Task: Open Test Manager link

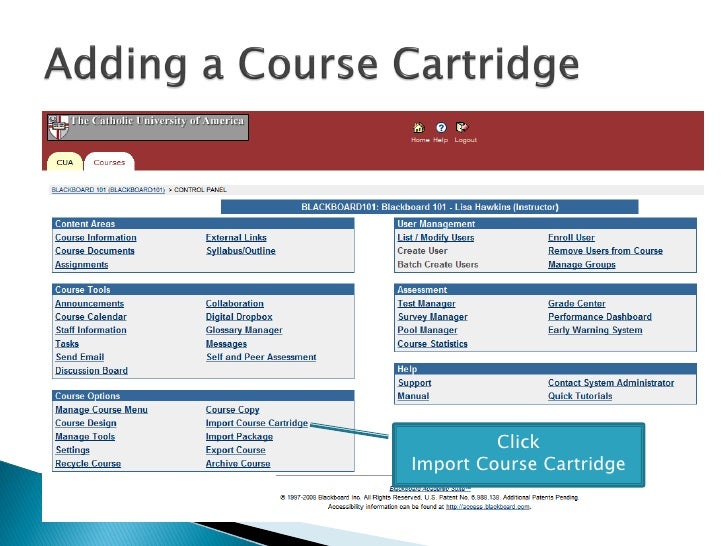Action: [x=426, y=303]
